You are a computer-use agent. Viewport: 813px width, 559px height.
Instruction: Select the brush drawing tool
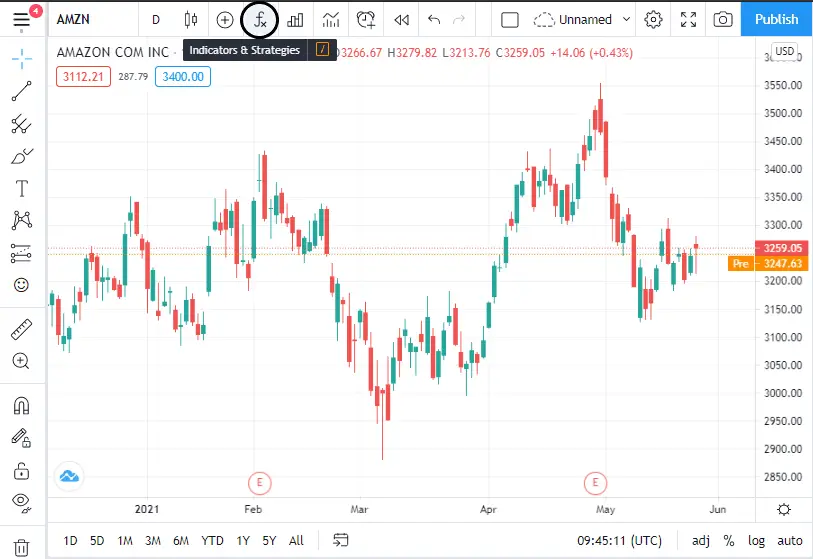click(22, 156)
